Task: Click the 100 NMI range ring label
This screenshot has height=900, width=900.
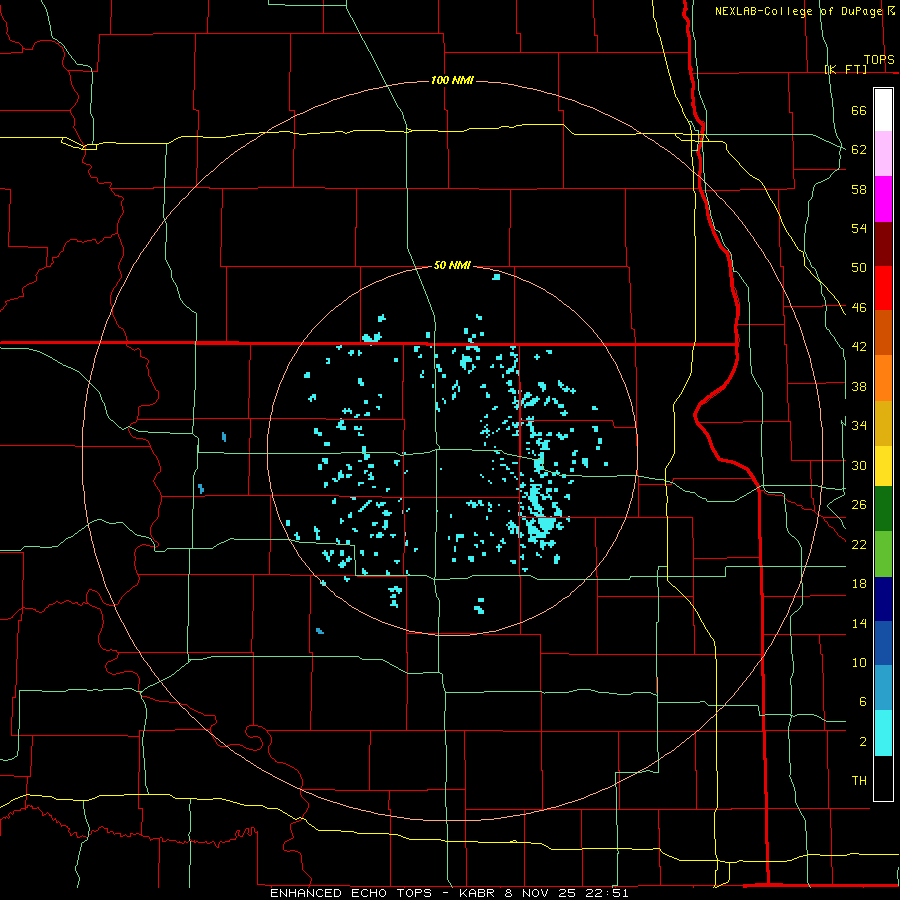Action: [x=452, y=80]
